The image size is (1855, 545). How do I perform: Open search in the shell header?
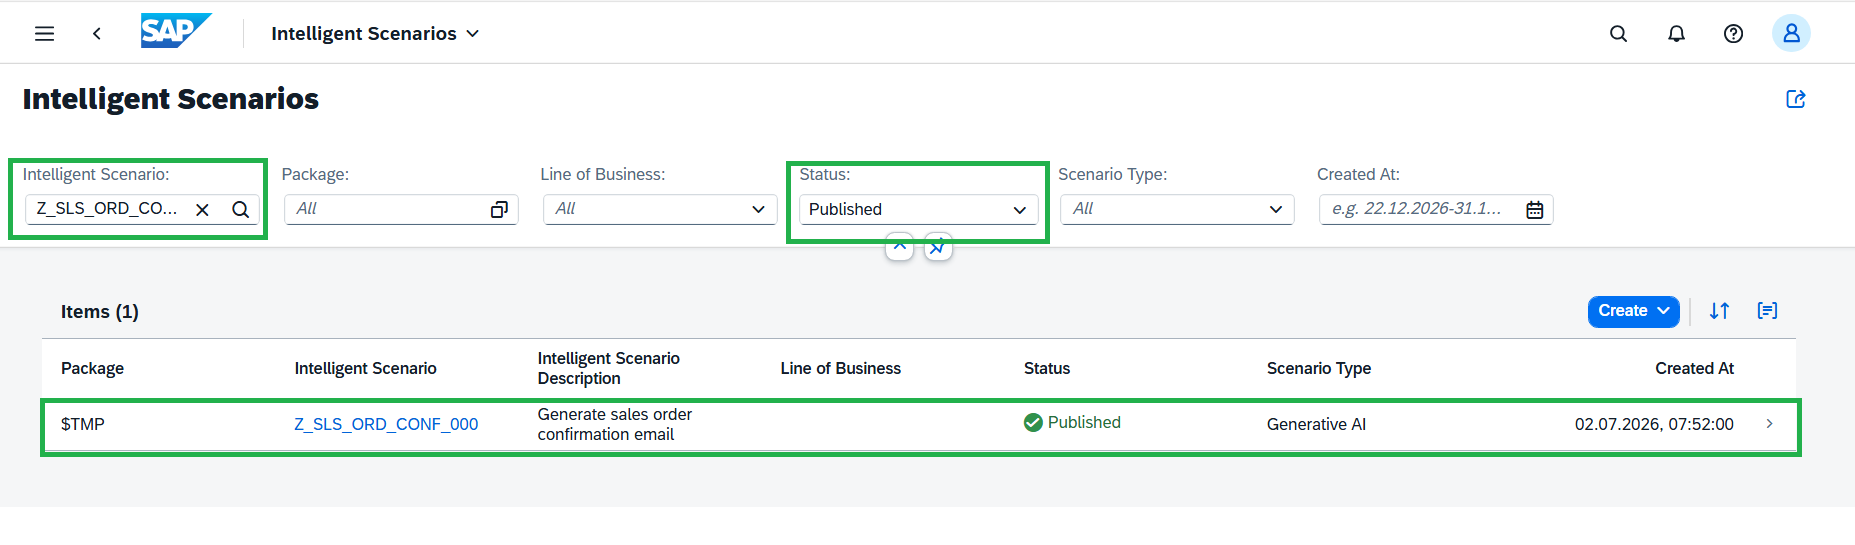[1618, 33]
